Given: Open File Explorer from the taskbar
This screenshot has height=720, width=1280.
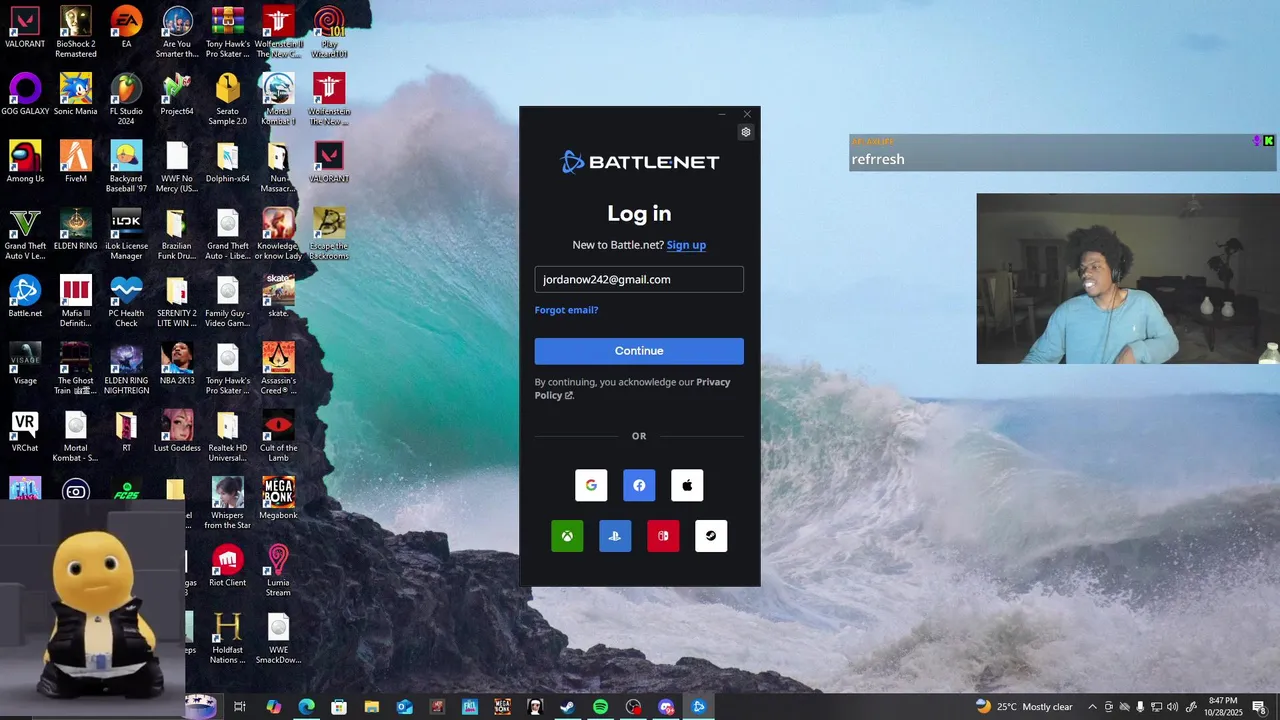Looking at the screenshot, I should point(371,707).
